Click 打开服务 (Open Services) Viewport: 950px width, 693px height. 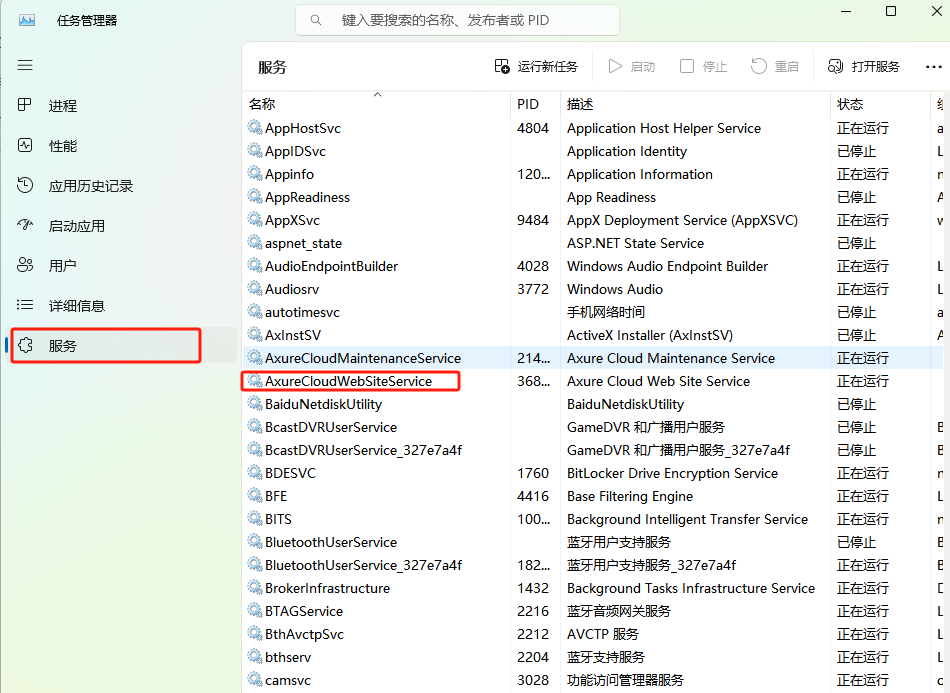pyautogui.click(x=864, y=67)
